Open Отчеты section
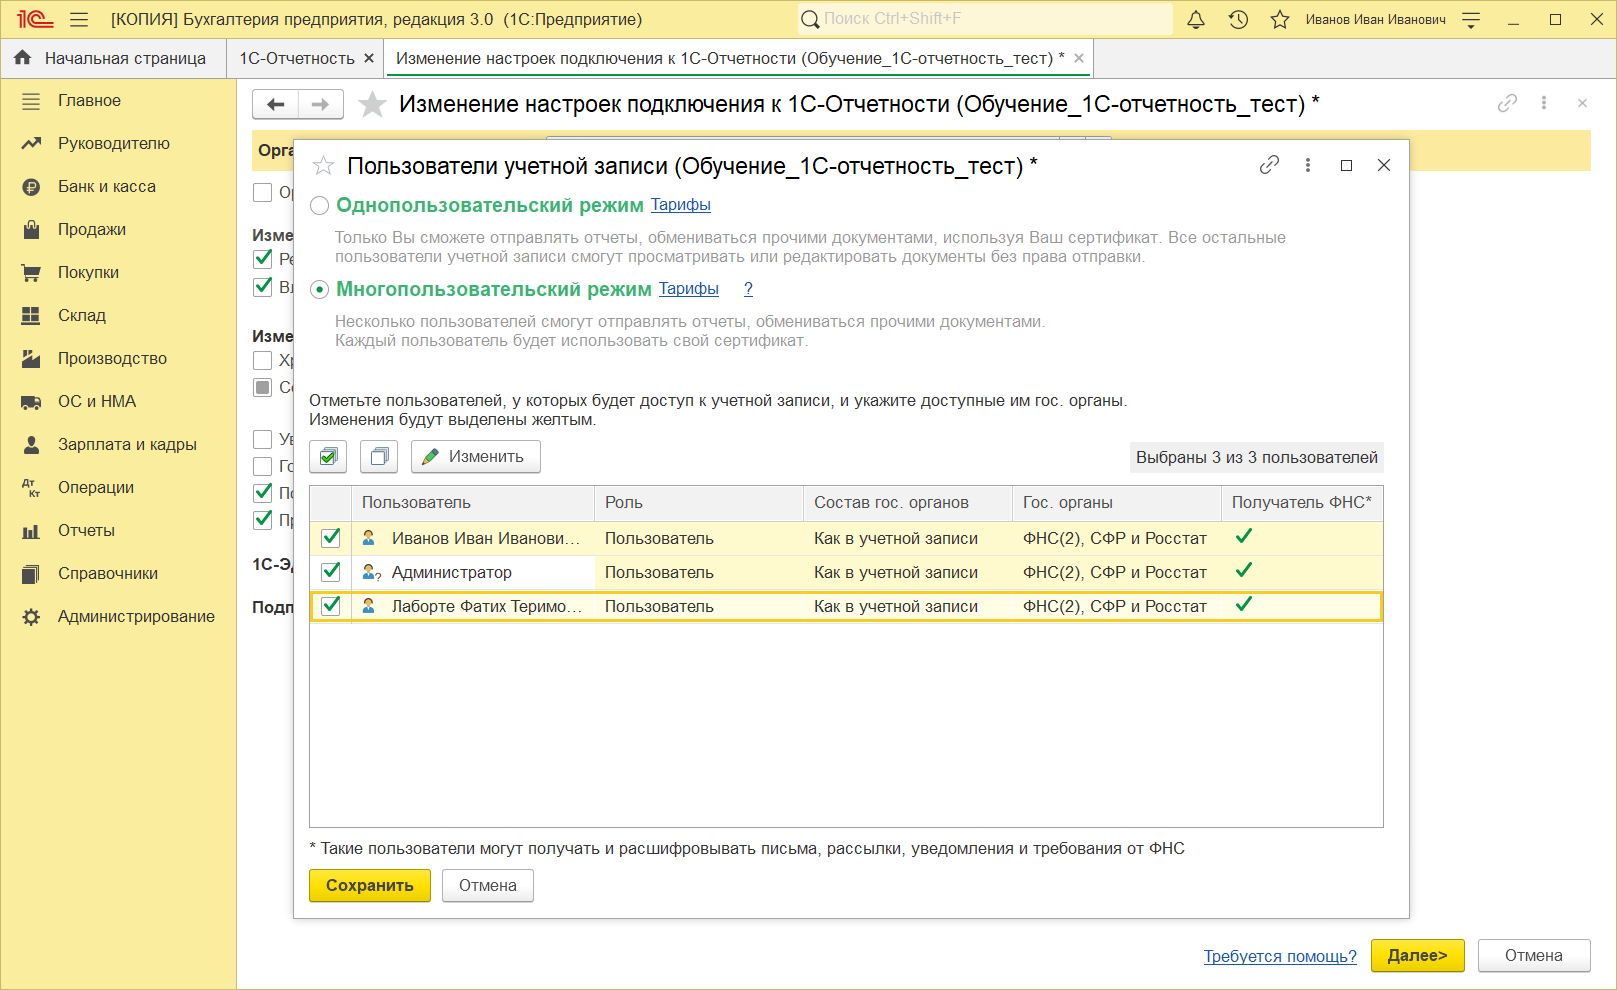Image resolution: width=1617 pixels, height=990 pixels. pos(86,530)
